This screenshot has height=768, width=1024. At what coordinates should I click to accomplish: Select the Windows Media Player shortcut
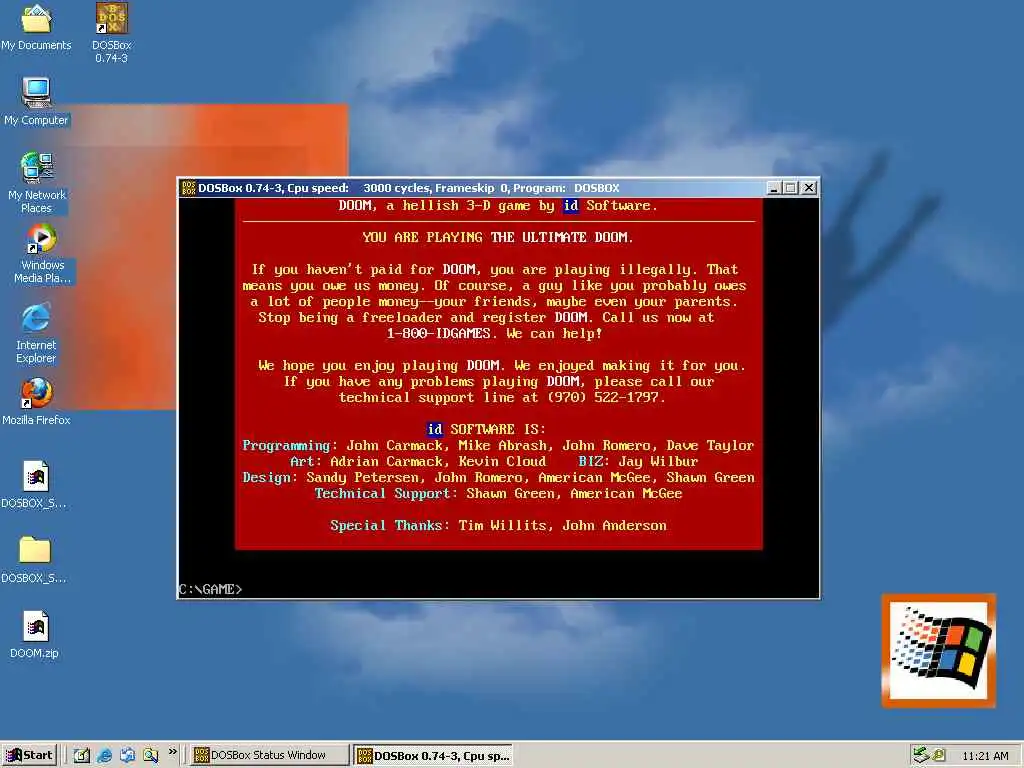42,254
